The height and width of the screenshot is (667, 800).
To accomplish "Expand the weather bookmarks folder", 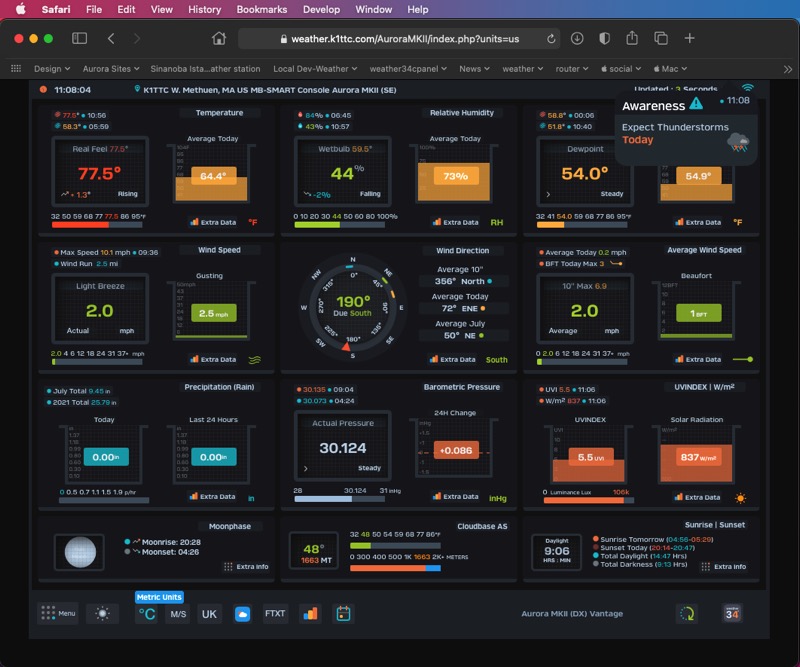I will (522, 68).
